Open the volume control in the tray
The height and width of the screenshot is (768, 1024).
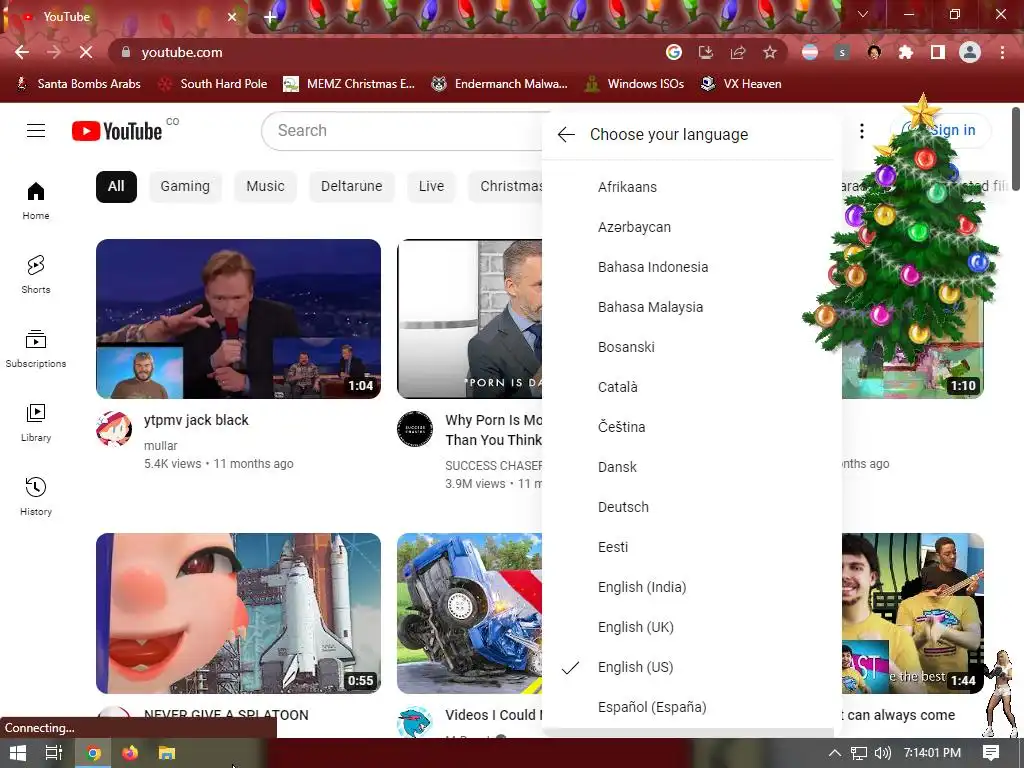click(x=883, y=753)
